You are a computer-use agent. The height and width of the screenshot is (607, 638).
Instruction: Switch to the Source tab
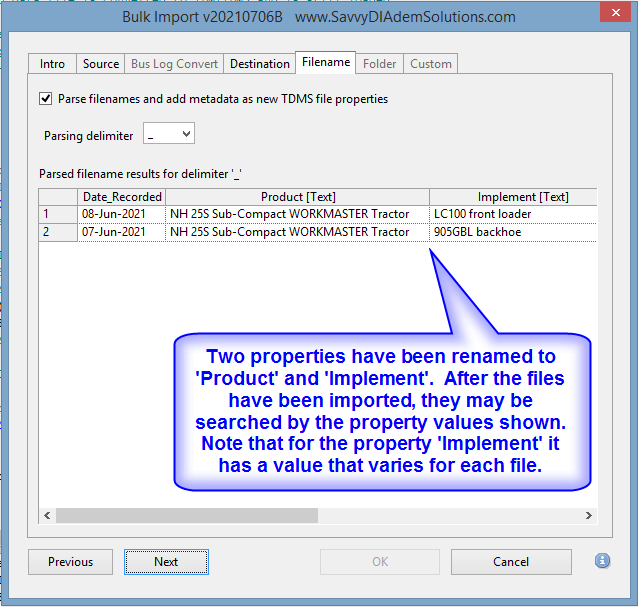(x=101, y=64)
